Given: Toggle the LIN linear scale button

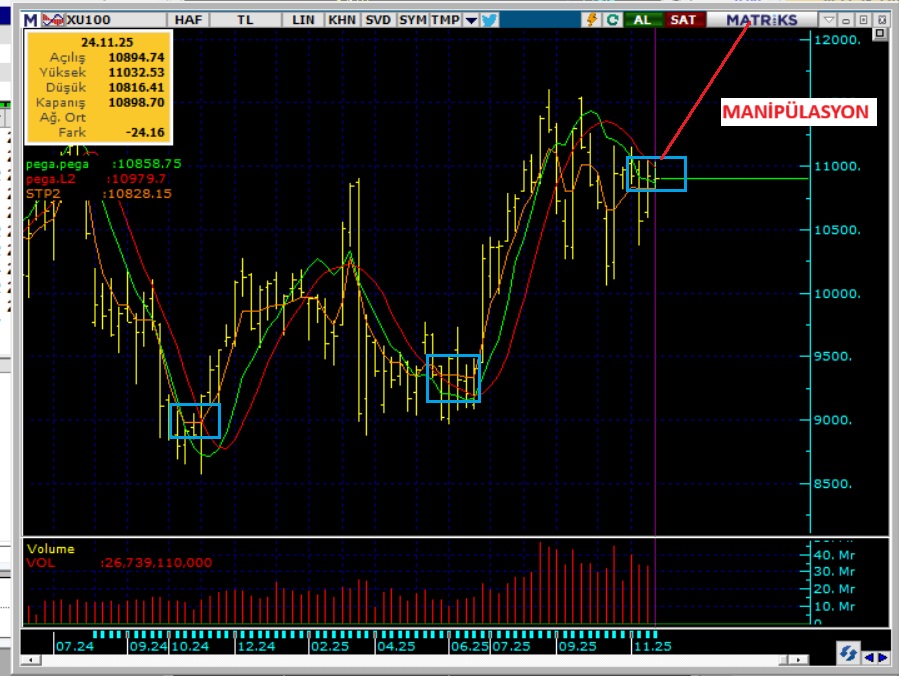Looking at the screenshot, I should pos(302,20).
